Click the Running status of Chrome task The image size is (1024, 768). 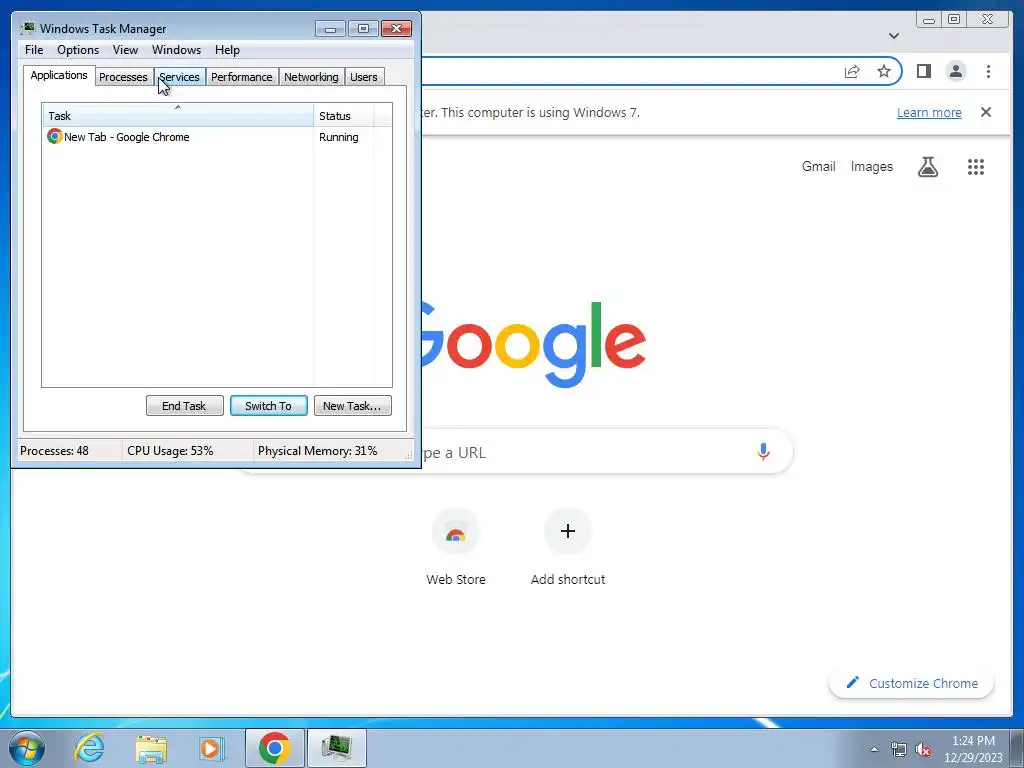[x=338, y=137]
